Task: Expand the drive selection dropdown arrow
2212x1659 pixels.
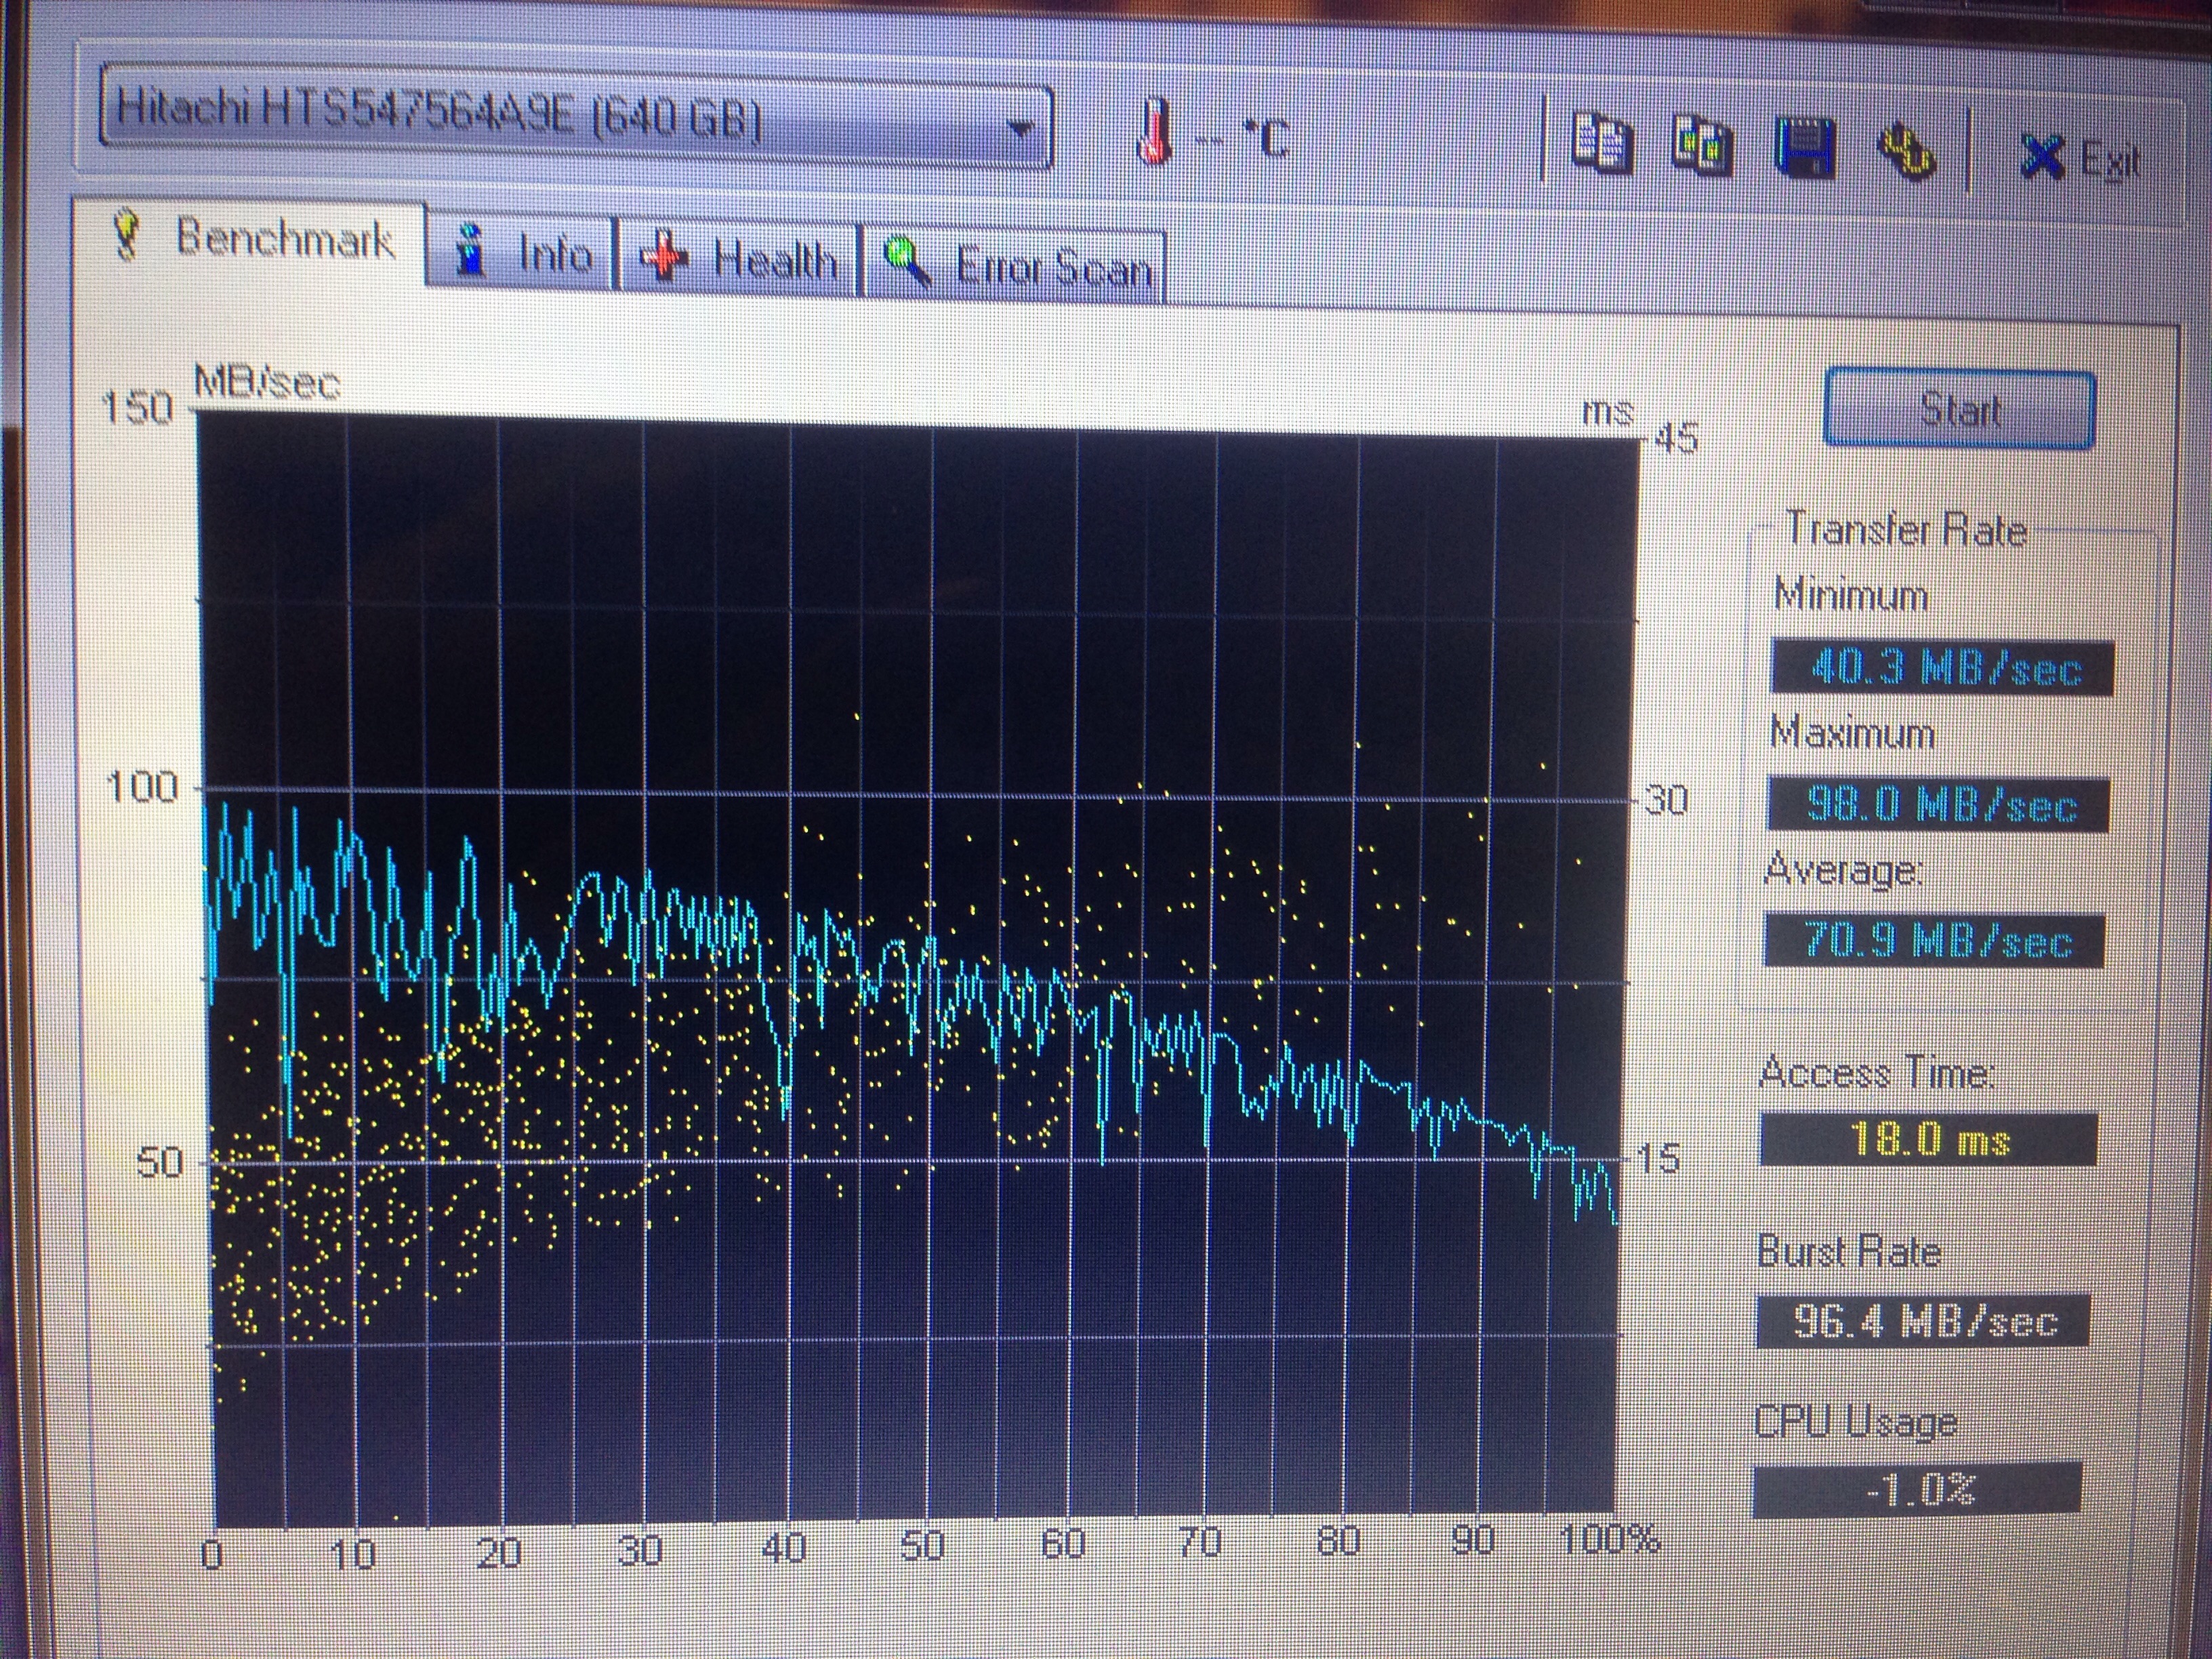Action: click(1020, 130)
